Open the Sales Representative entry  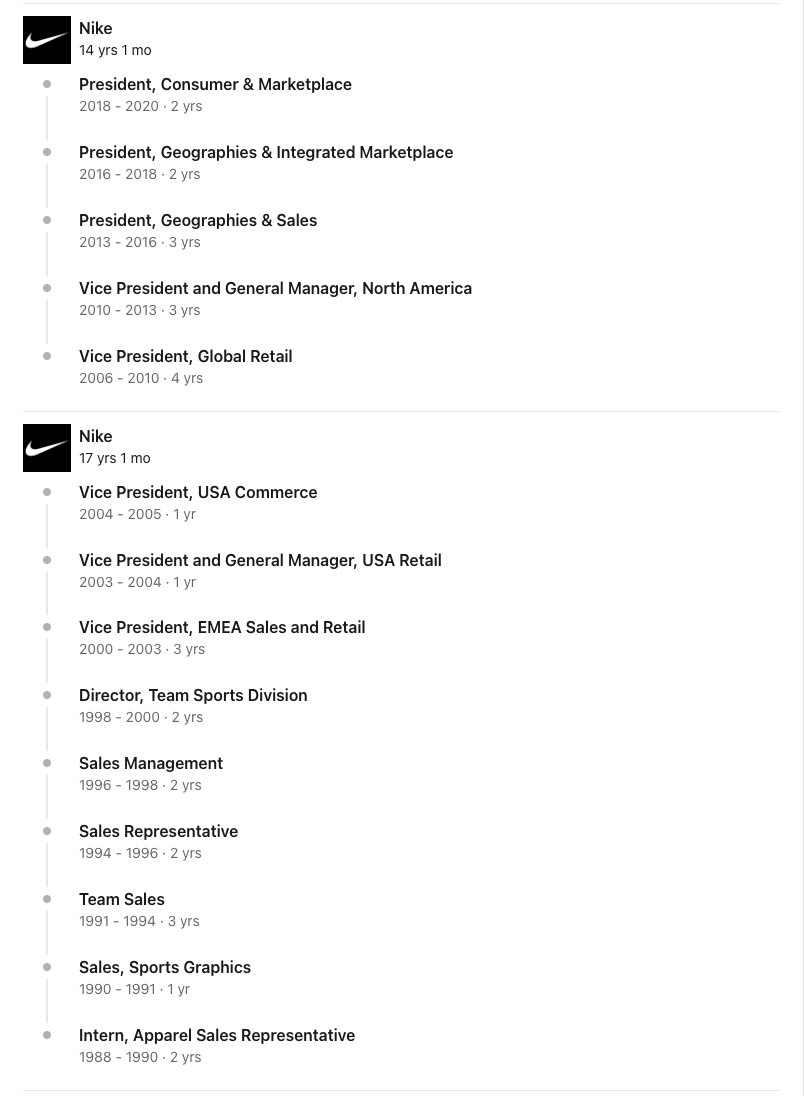[159, 832]
